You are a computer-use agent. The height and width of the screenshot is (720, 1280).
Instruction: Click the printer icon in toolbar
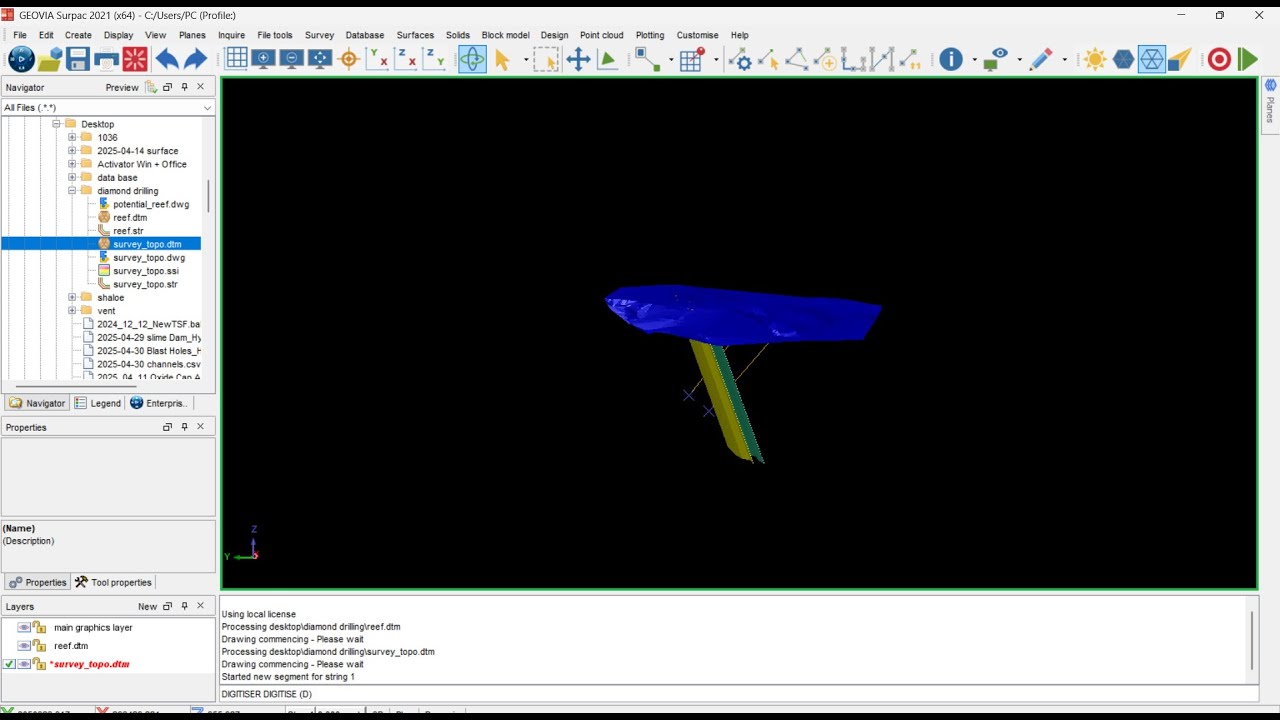[x=106, y=59]
